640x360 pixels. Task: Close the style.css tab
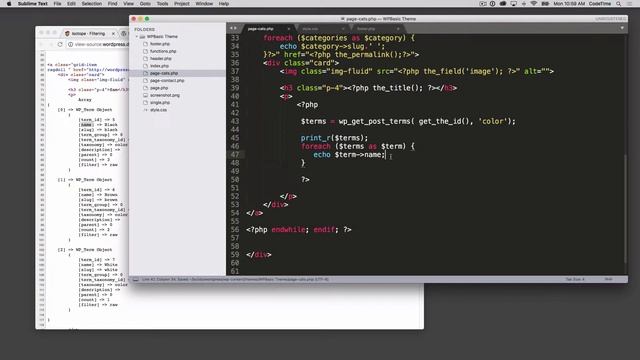tap(343, 29)
